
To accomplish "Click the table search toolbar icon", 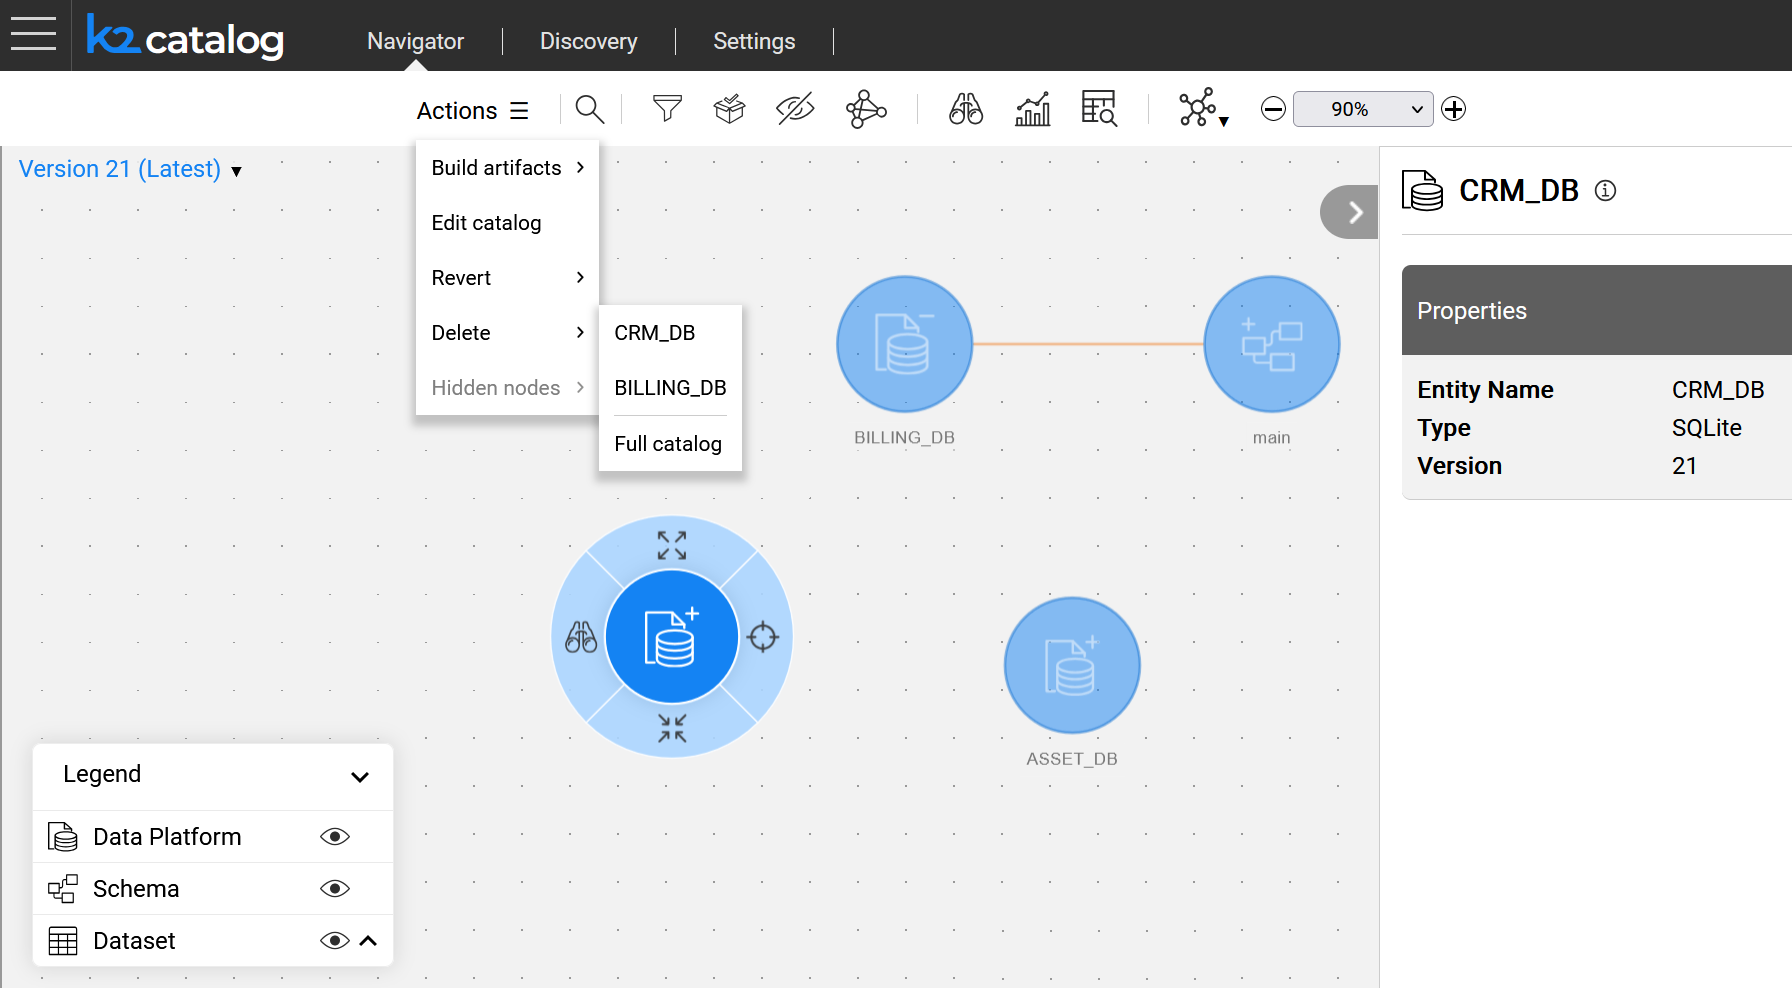I will tap(1099, 109).
